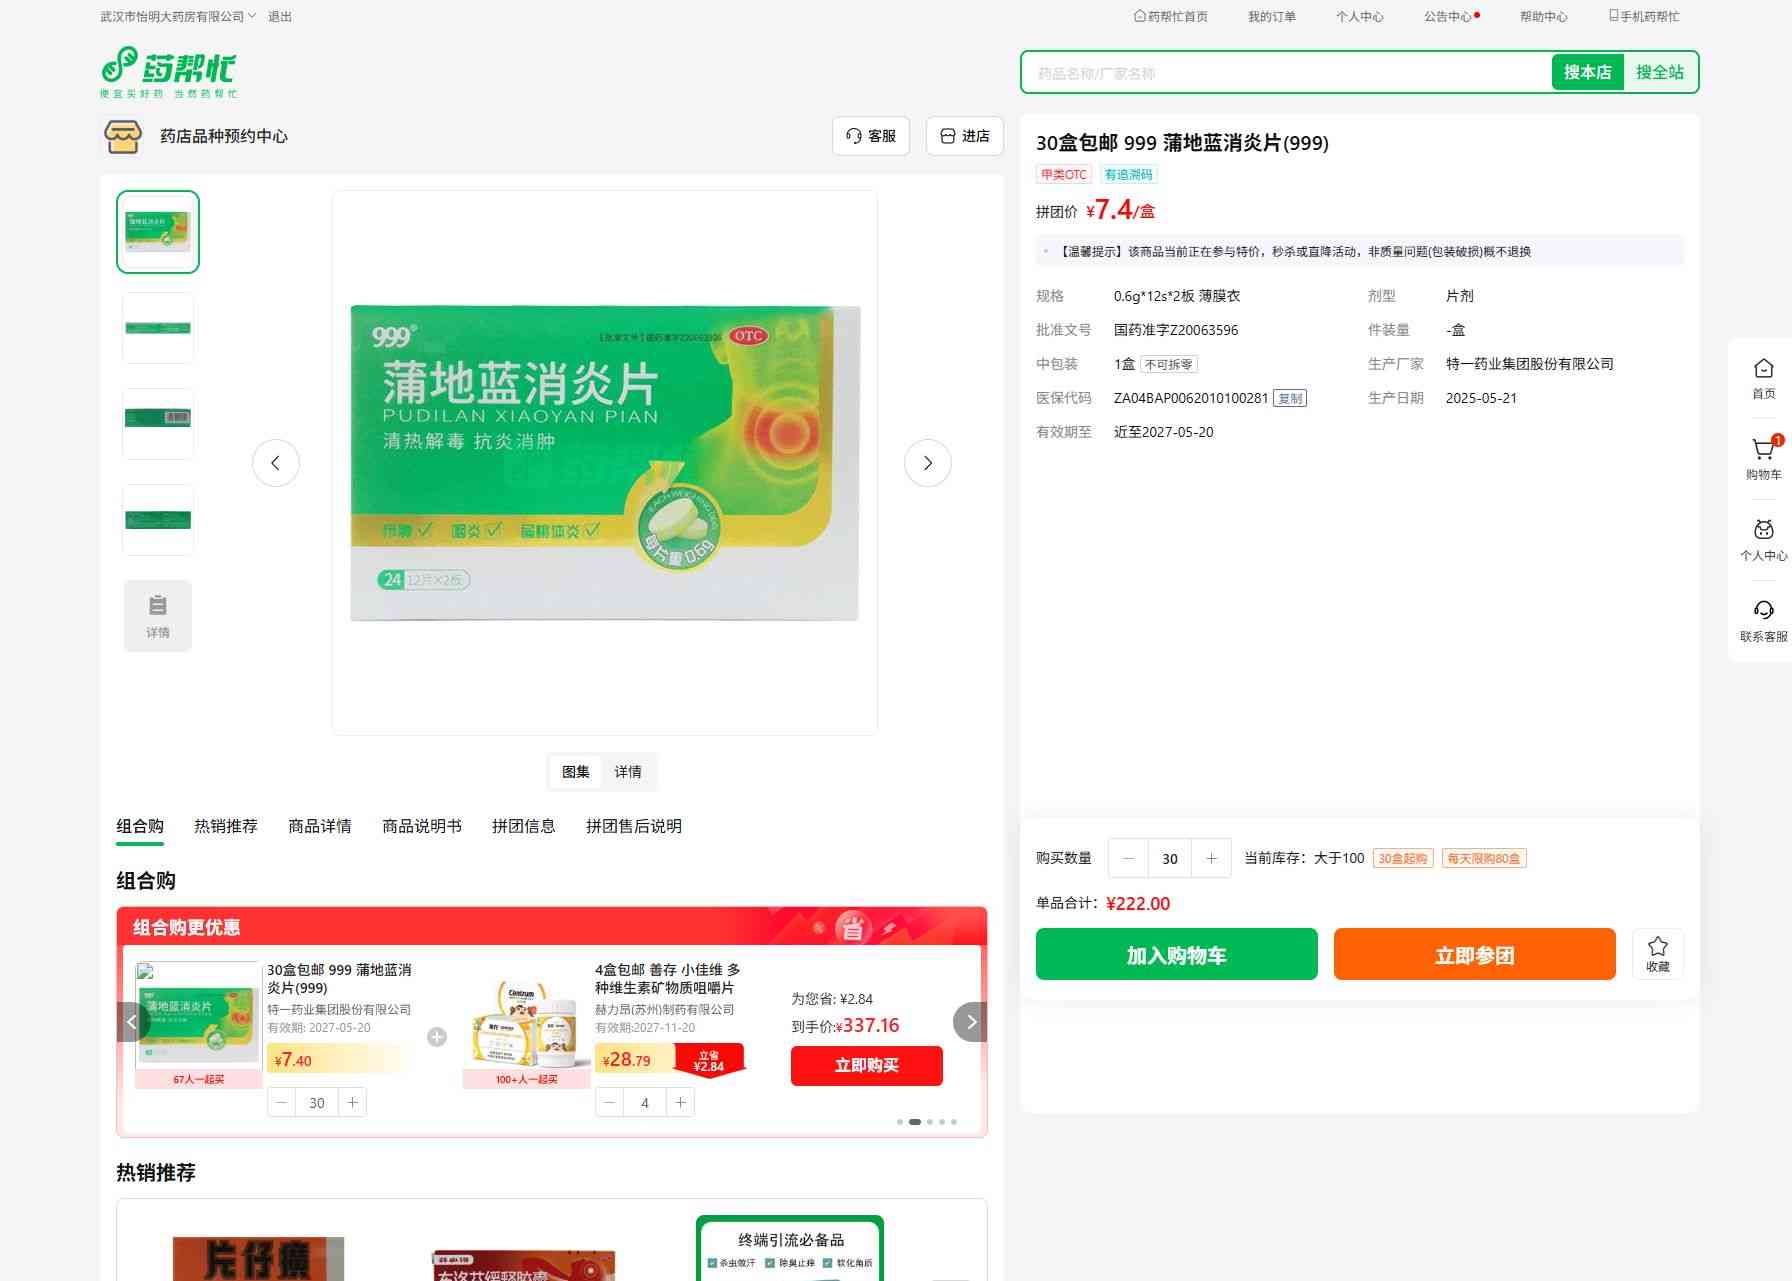Viewport: 1792px width, 1281px height.
Task: Open the 拼团信息 tab
Action: [x=523, y=826]
